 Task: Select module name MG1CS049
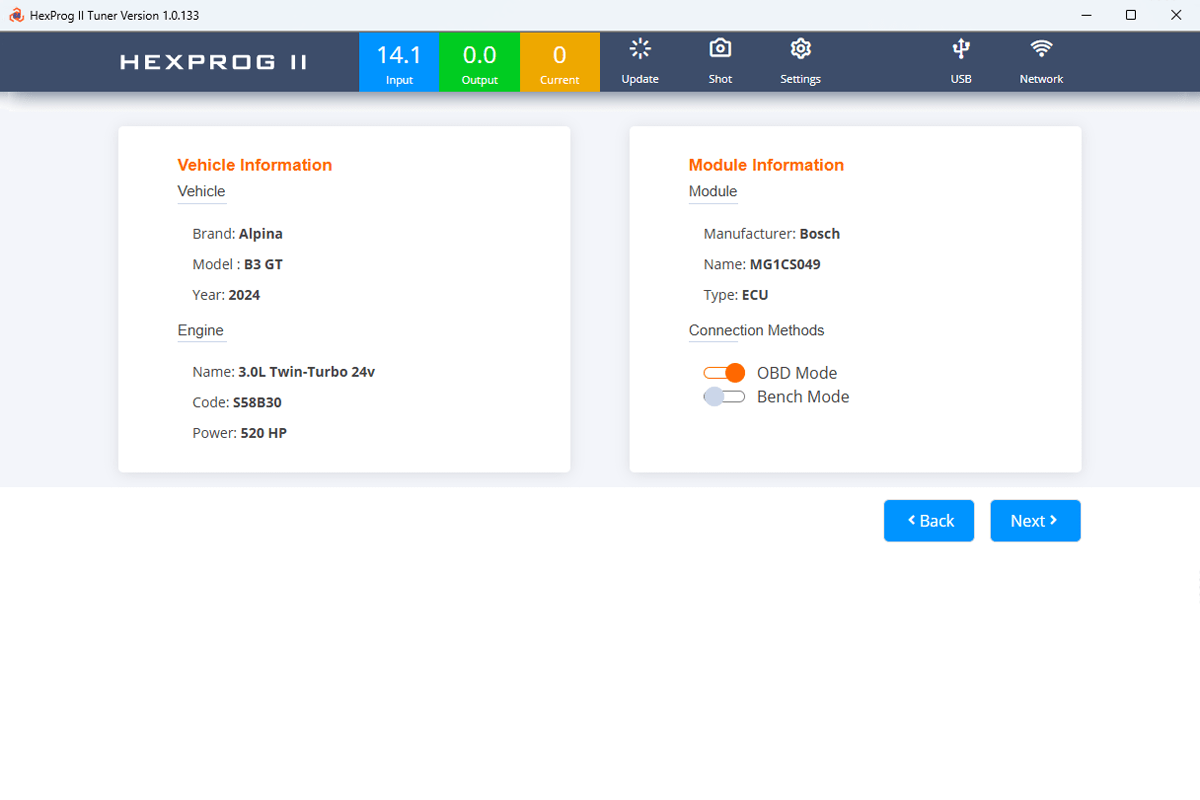(785, 265)
